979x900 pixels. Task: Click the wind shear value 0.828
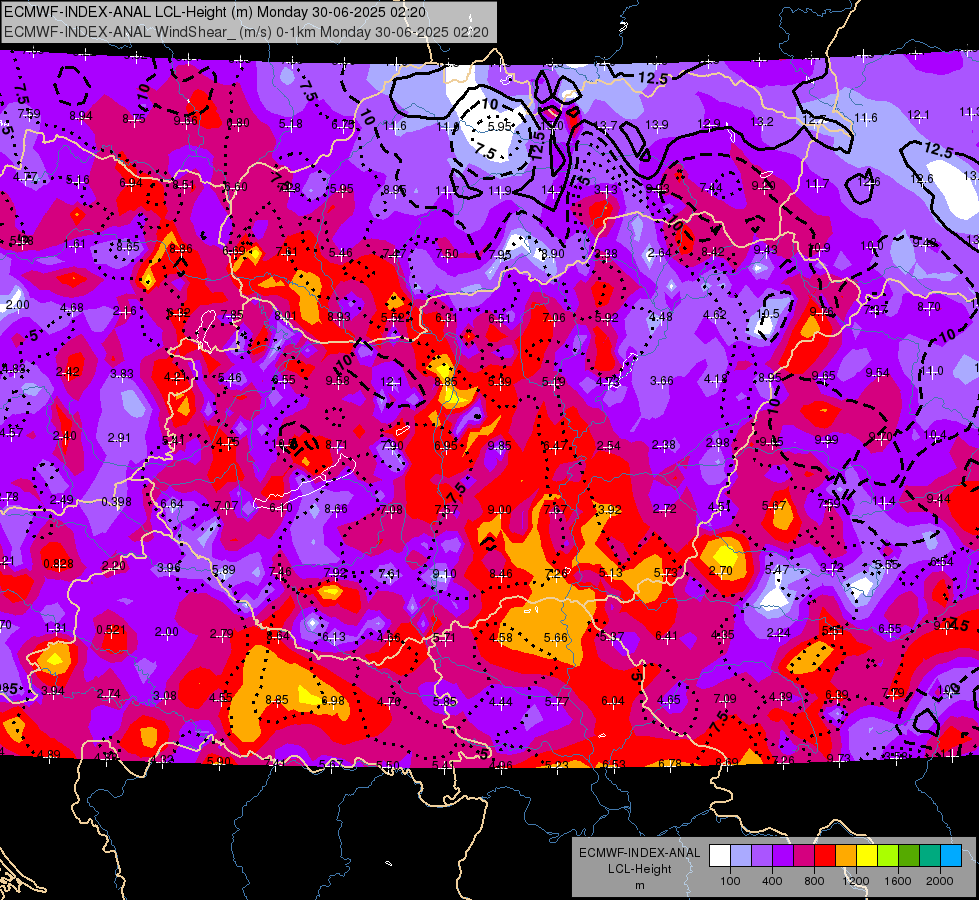click(58, 563)
